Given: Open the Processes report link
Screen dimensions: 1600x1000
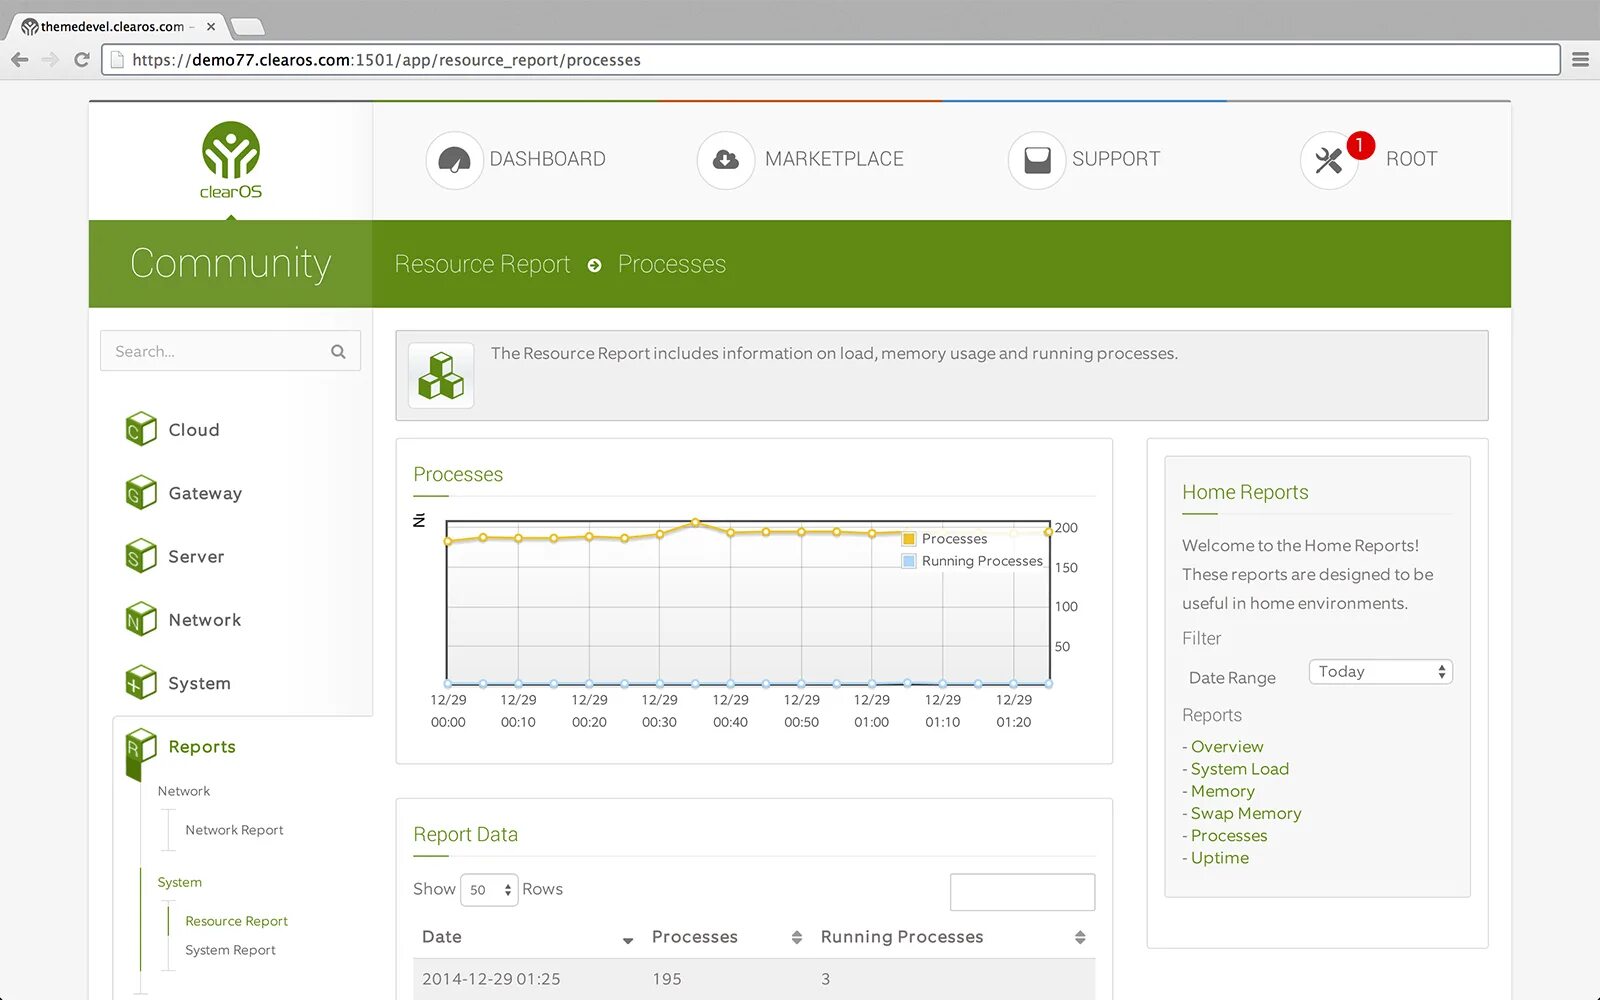Looking at the screenshot, I should coord(1229,836).
